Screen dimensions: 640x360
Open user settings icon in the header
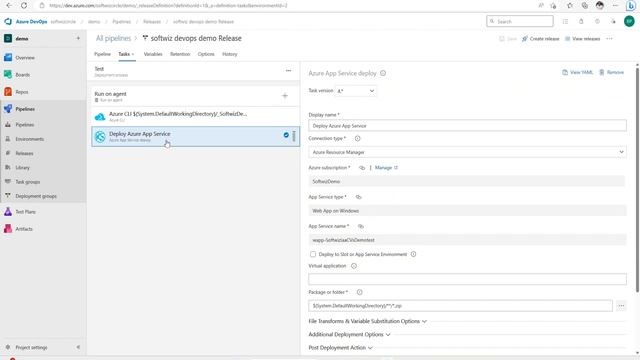[x=613, y=21]
